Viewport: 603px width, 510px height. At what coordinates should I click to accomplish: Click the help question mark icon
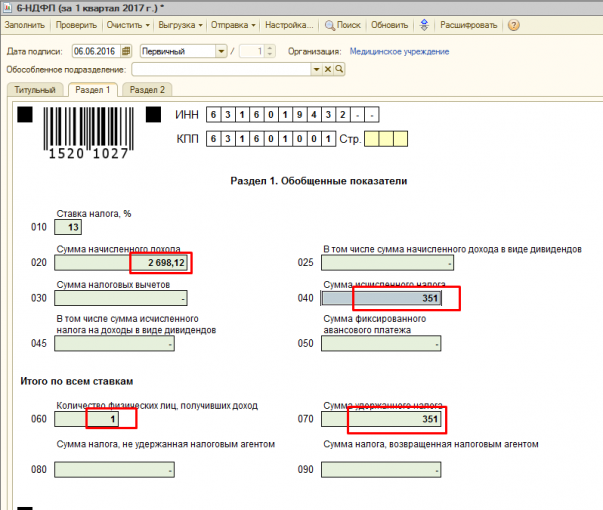(x=513, y=24)
